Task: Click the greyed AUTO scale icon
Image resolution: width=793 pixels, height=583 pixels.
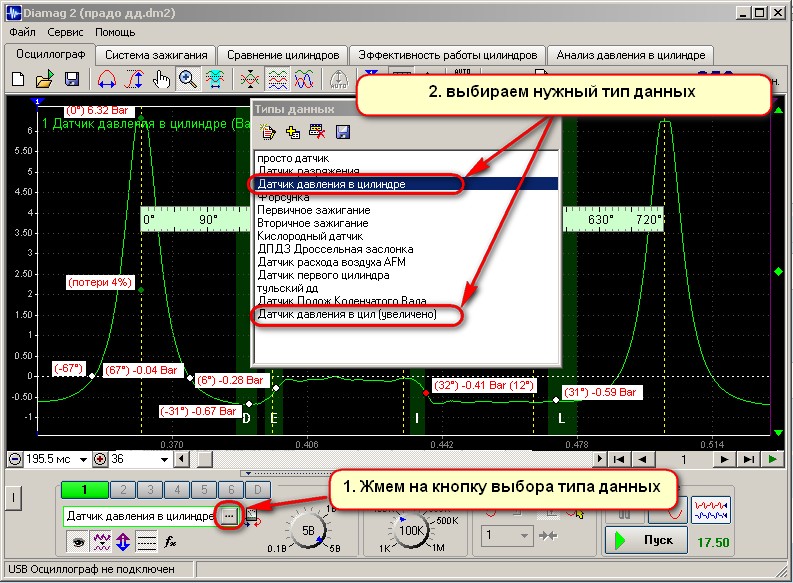Action: click(x=338, y=80)
